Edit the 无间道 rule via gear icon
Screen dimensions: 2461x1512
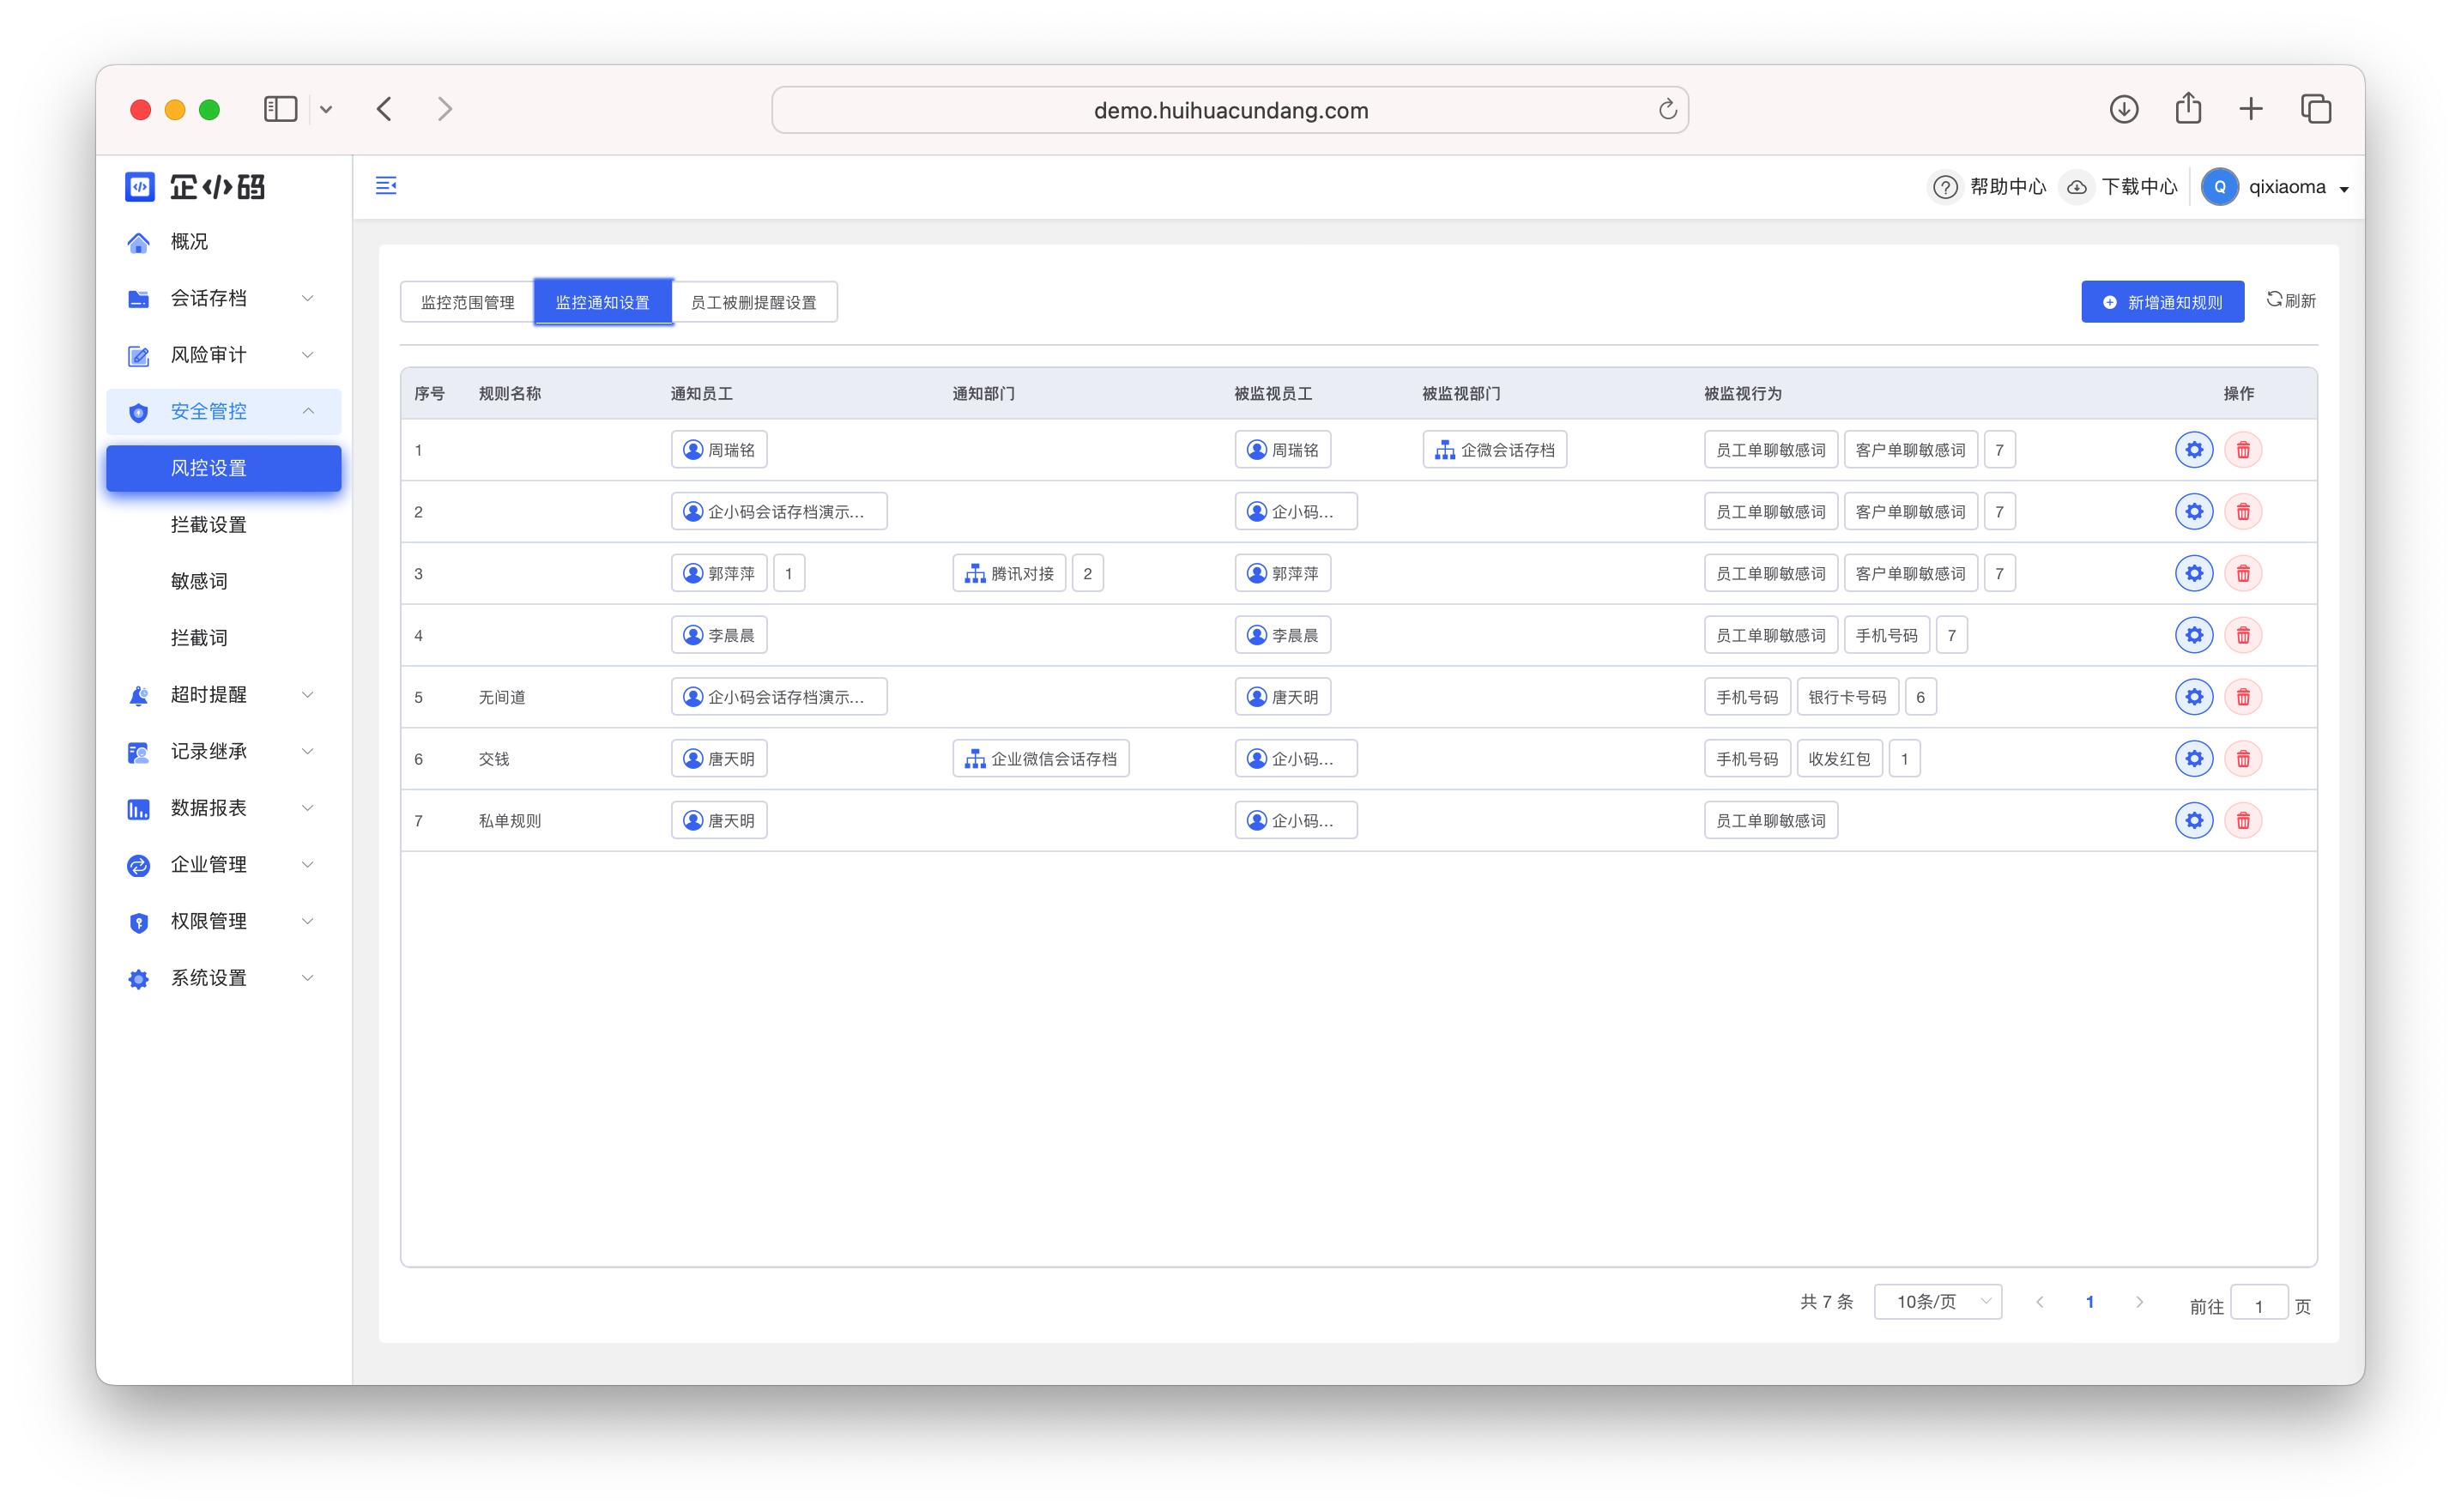2193,697
